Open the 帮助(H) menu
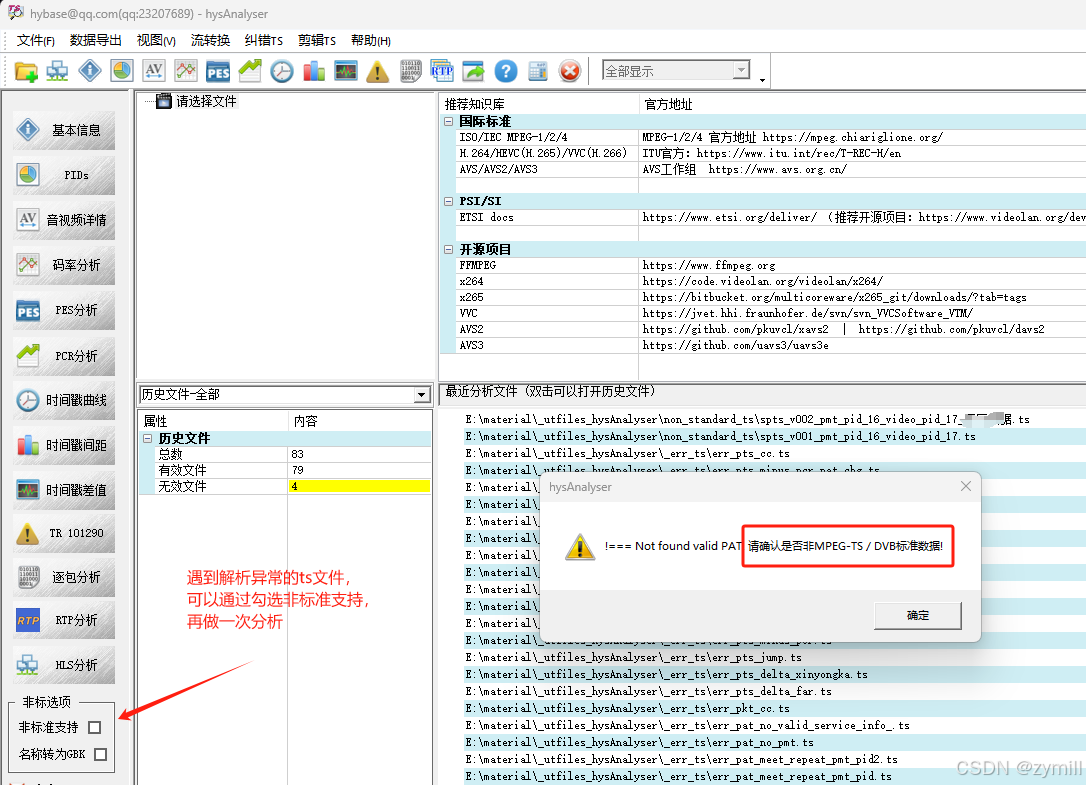Image resolution: width=1086 pixels, height=785 pixels. [371, 40]
